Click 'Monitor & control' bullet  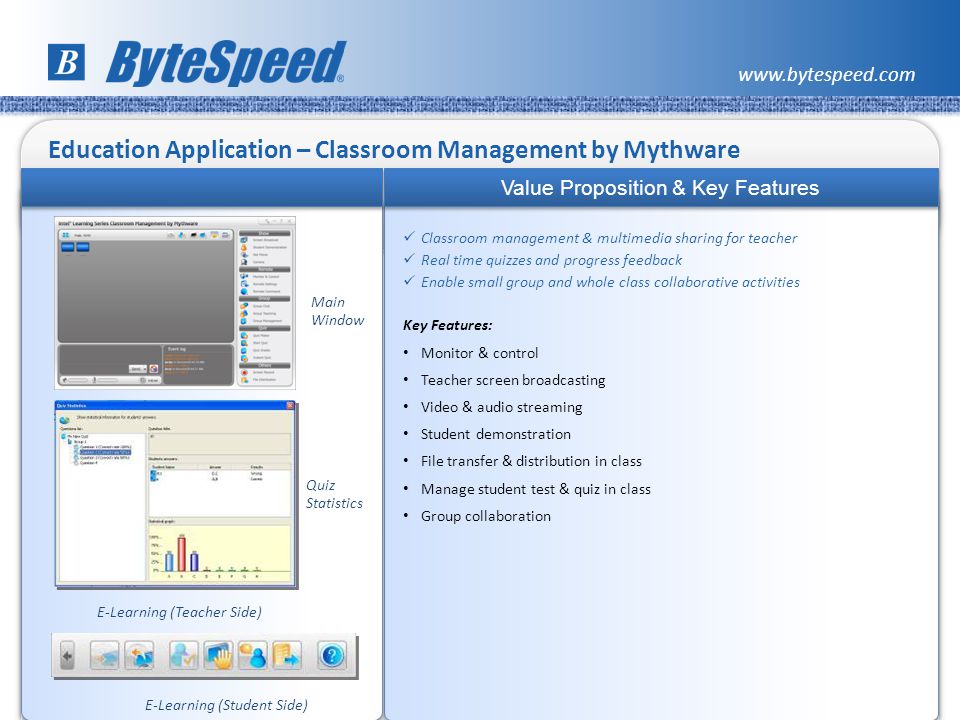click(x=479, y=353)
